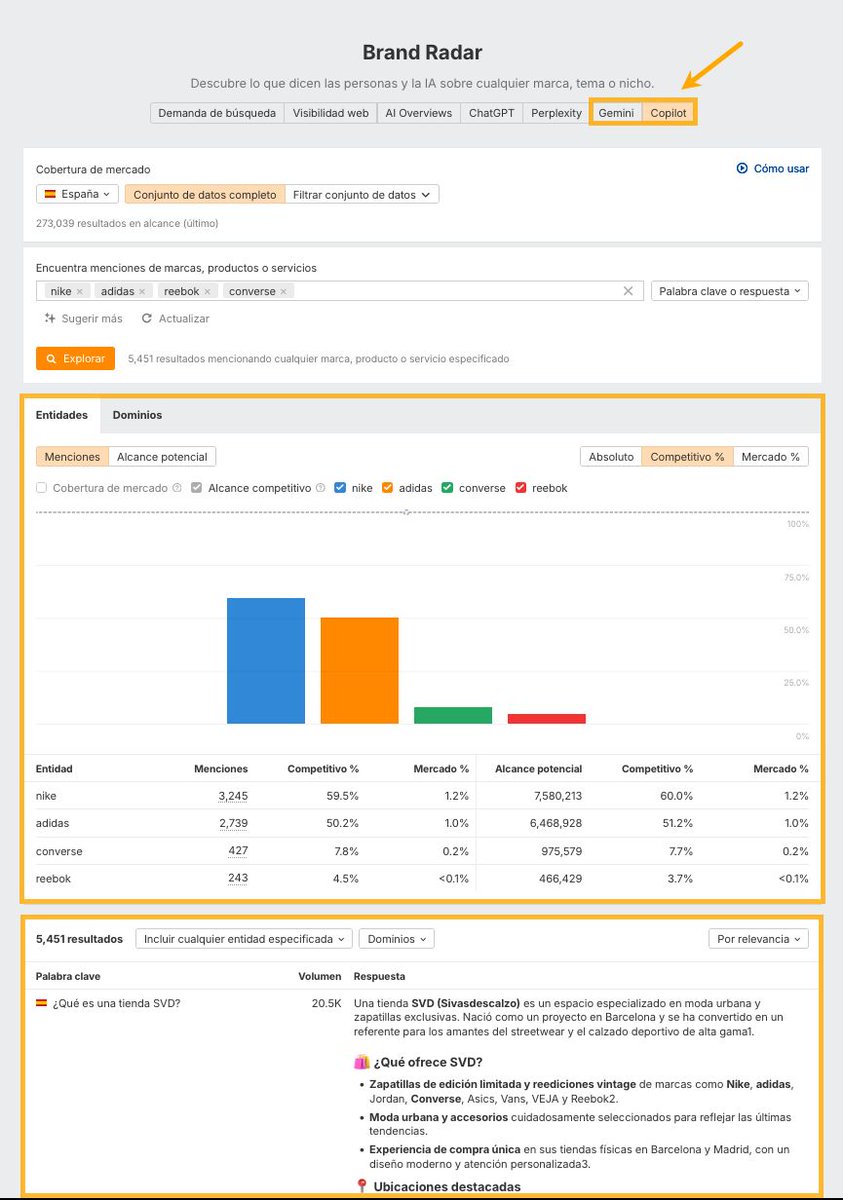This screenshot has height=1200, width=843.
Task: Click the Sugerir más button
Action: point(84,318)
